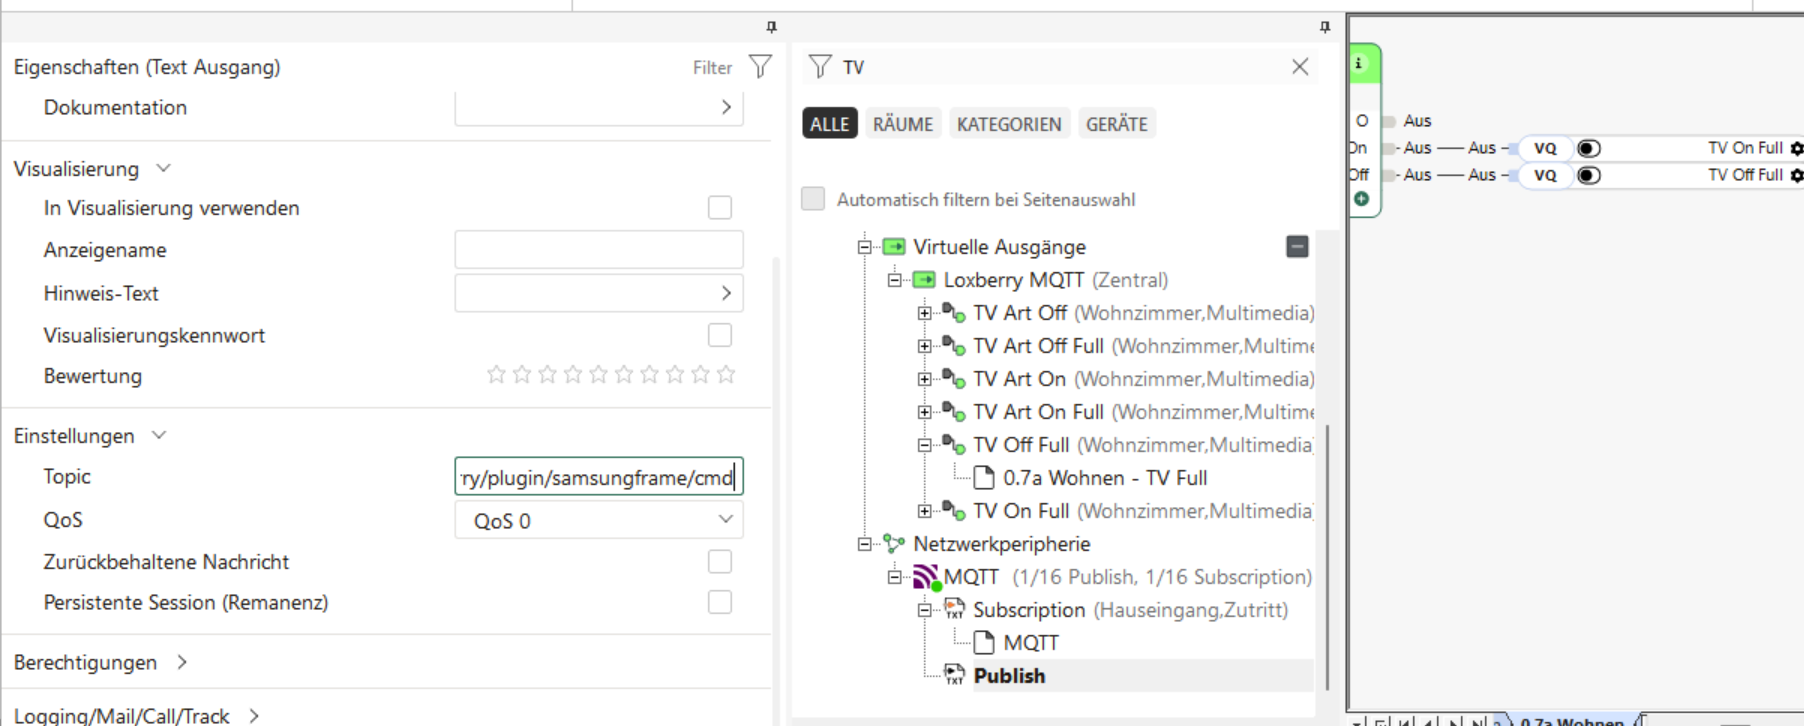Click the green info icon on block
The width and height of the screenshot is (1804, 726).
coord(1359,63)
